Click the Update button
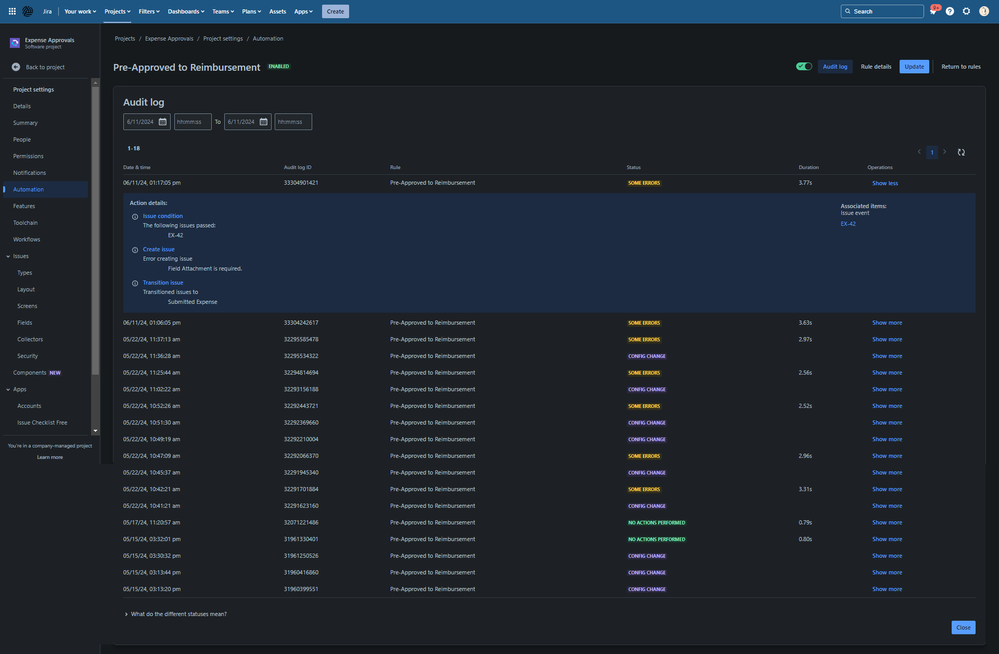The height and width of the screenshot is (654, 999). coord(914,66)
